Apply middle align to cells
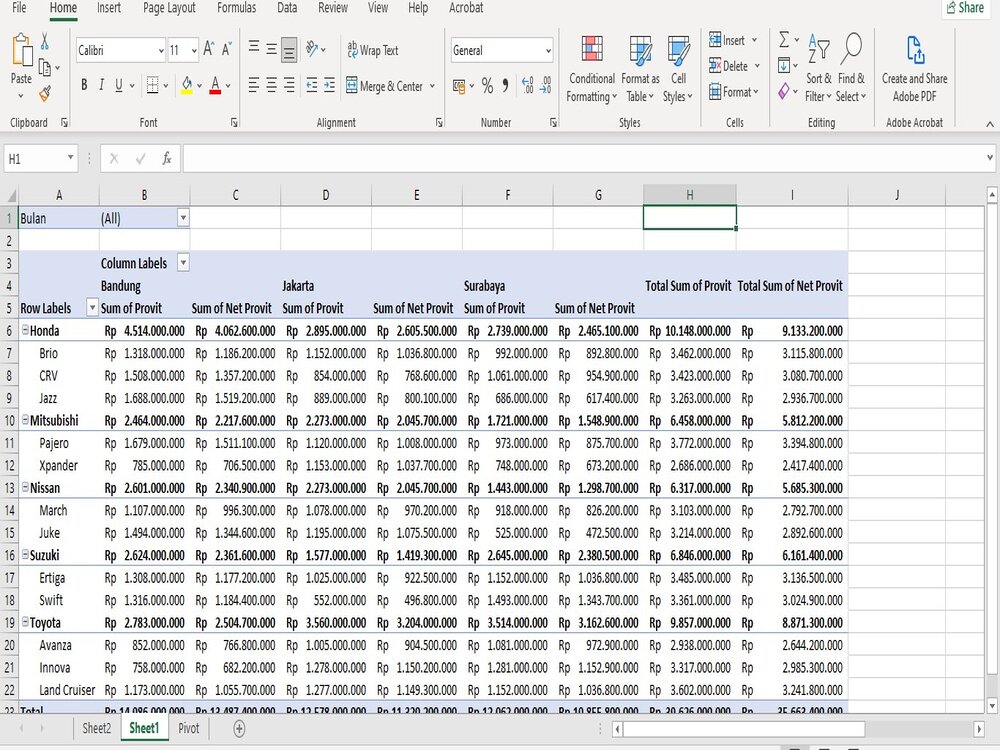Image resolution: width=1000 pixels, height=750 pixels. click(x=271, y=49)
